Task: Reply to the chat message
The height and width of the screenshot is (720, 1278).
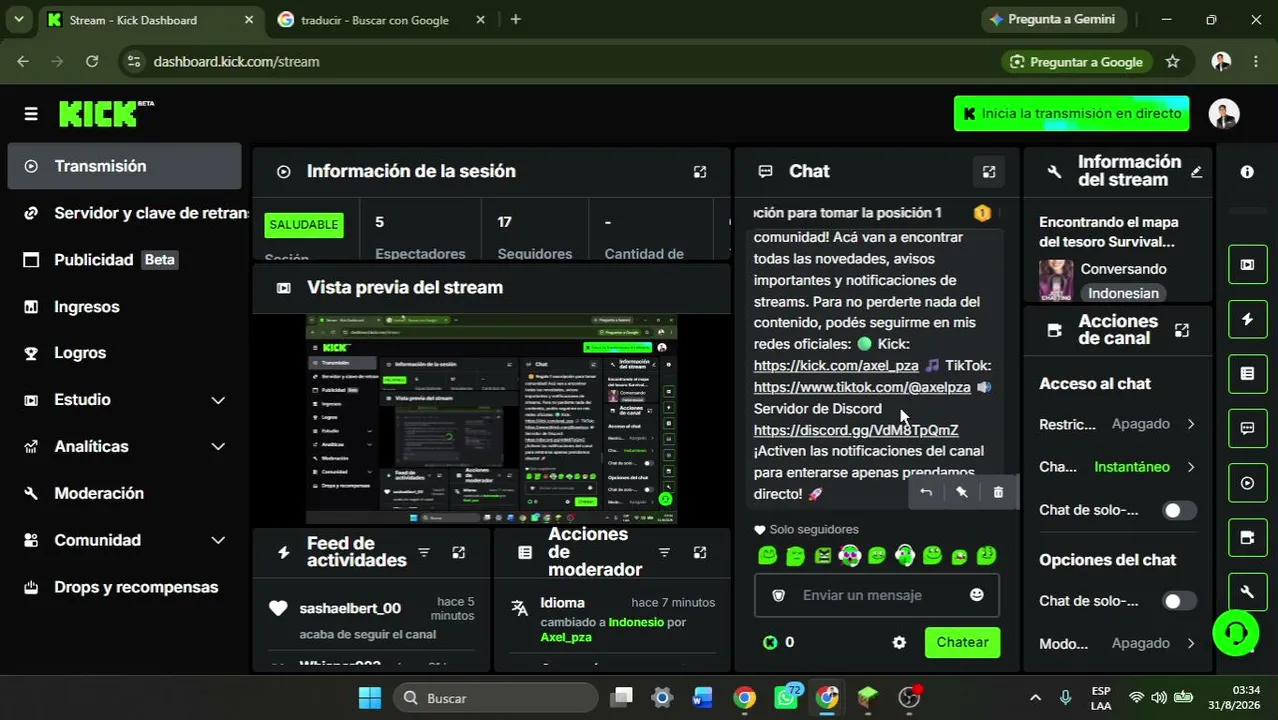Action: coord(926,492)
